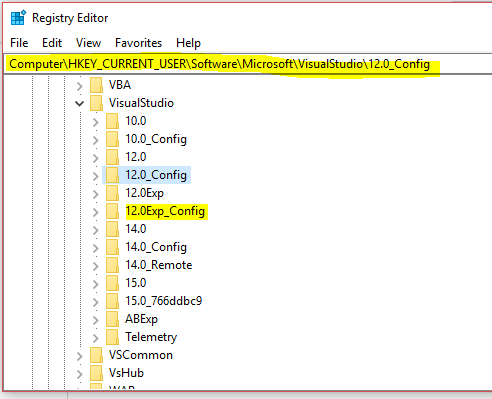Image resolution: width=492 pixels, height=399 pixels.
Task: Expand the 15.0_766ddbc9 key
Action: click(x=96, y=302)
